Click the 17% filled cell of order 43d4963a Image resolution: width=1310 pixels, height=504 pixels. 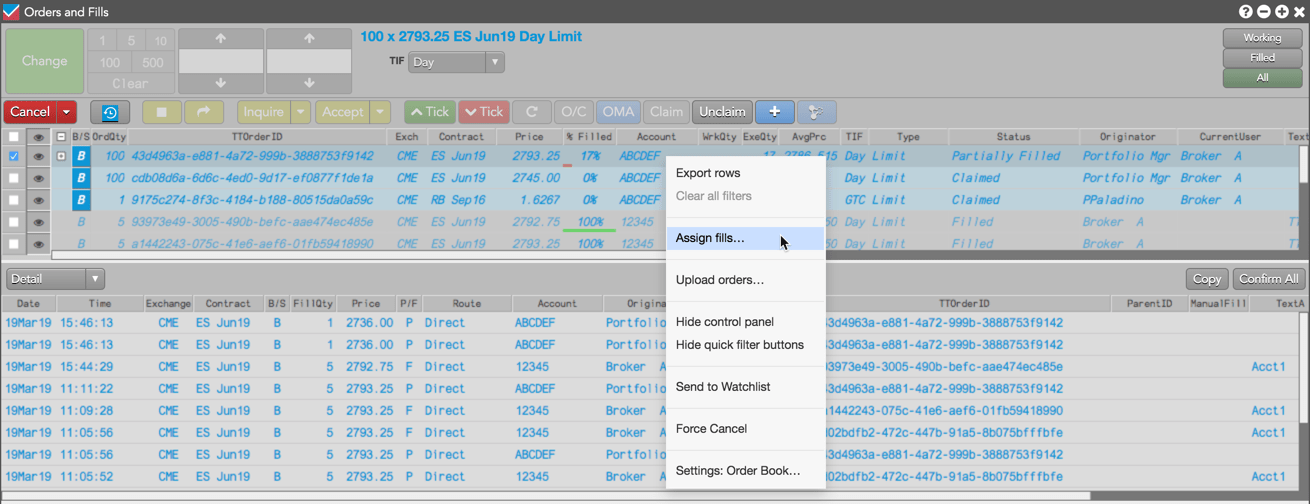[x=589, y=156]
